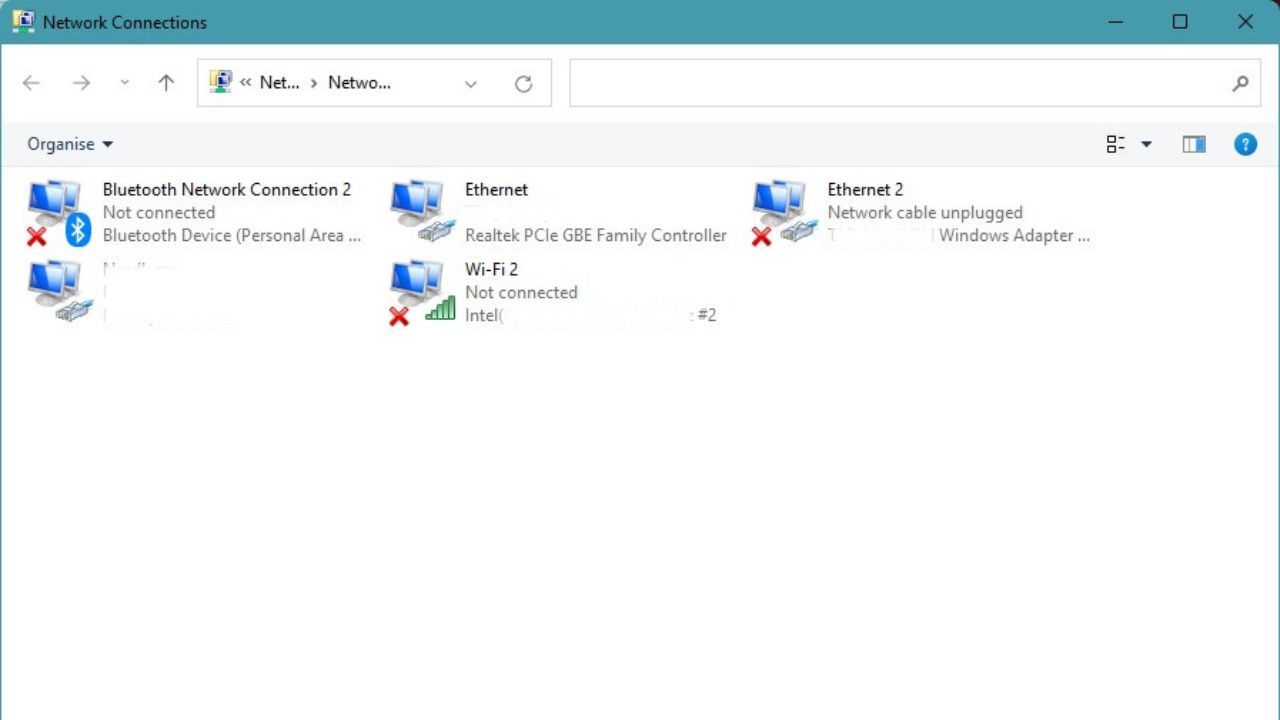Open the Organise menu
The height and width of the screenshot is (720, 1280).
(67, 144)
